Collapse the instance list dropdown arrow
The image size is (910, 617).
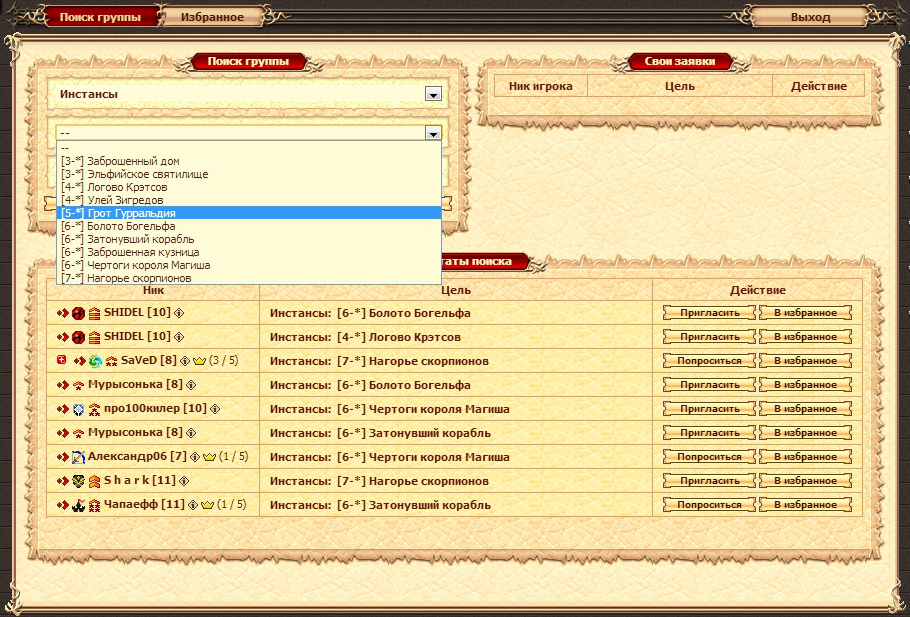[x=433, y=133]
